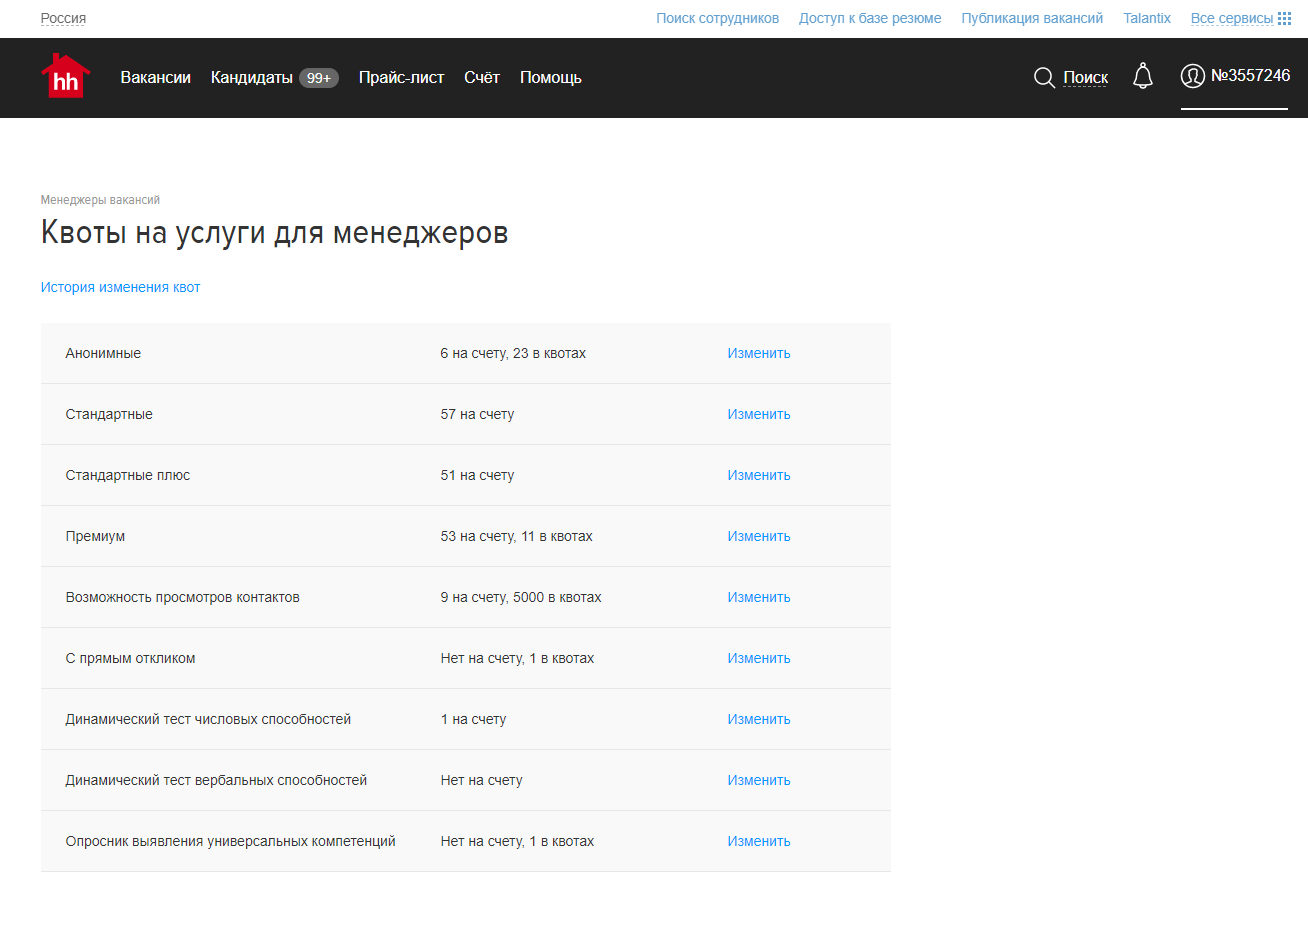Open the notifications bell
The image size is (1308, 929).
(1143, 76)
